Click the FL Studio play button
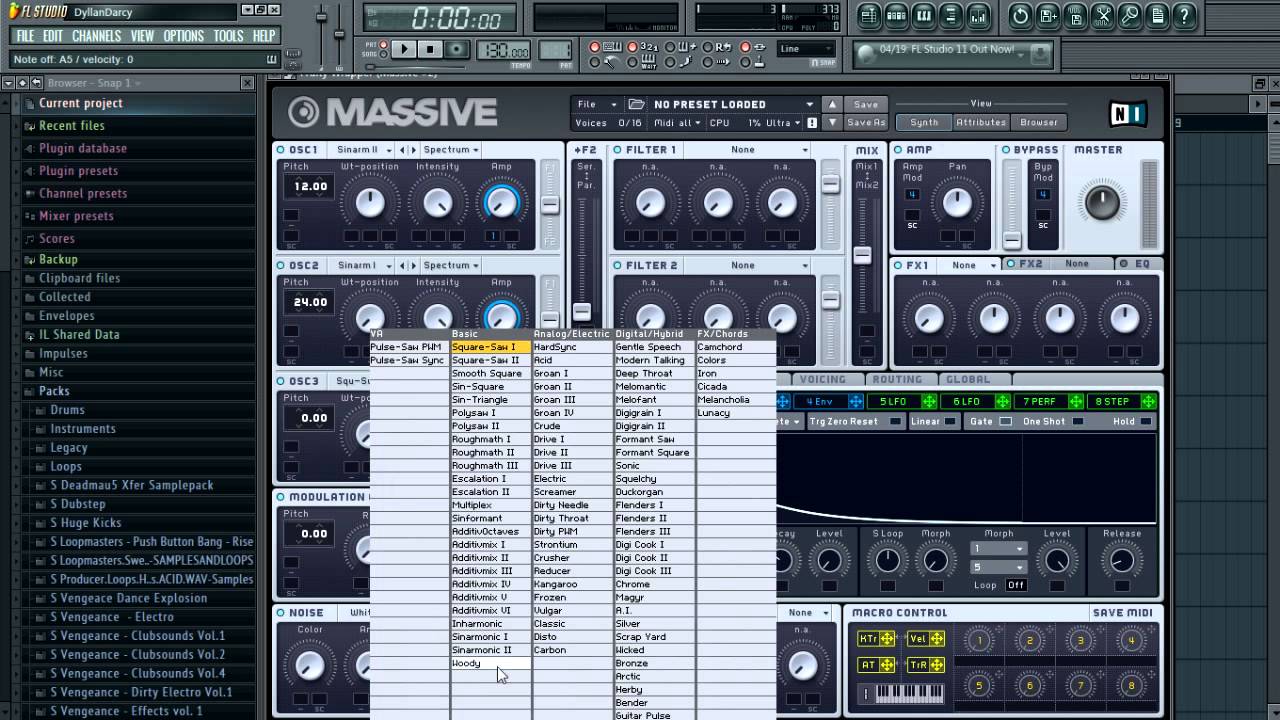The height and width of the screenshot is (720, 1280). (404, 49)
